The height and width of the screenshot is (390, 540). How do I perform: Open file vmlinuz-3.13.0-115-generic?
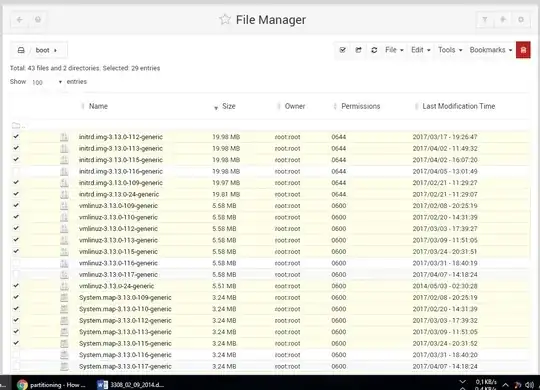pyautogui.click(x=118, y=252)
